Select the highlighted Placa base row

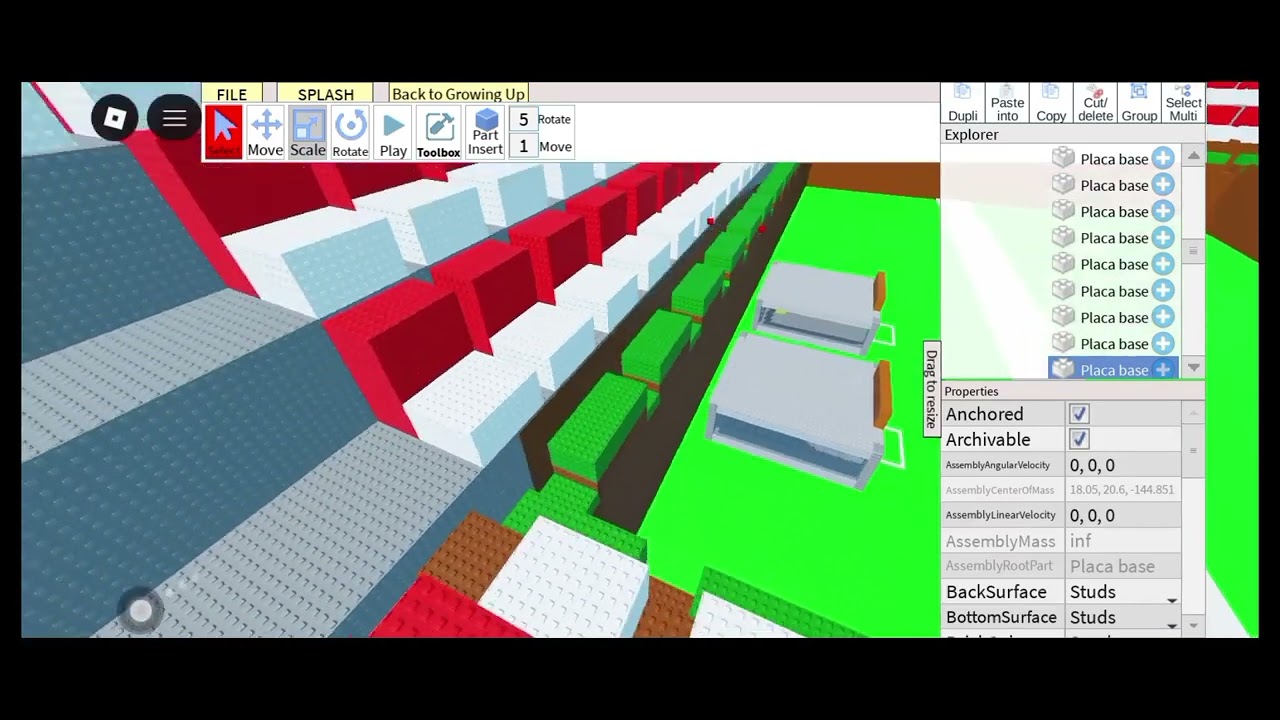[x=1113, y=369]
